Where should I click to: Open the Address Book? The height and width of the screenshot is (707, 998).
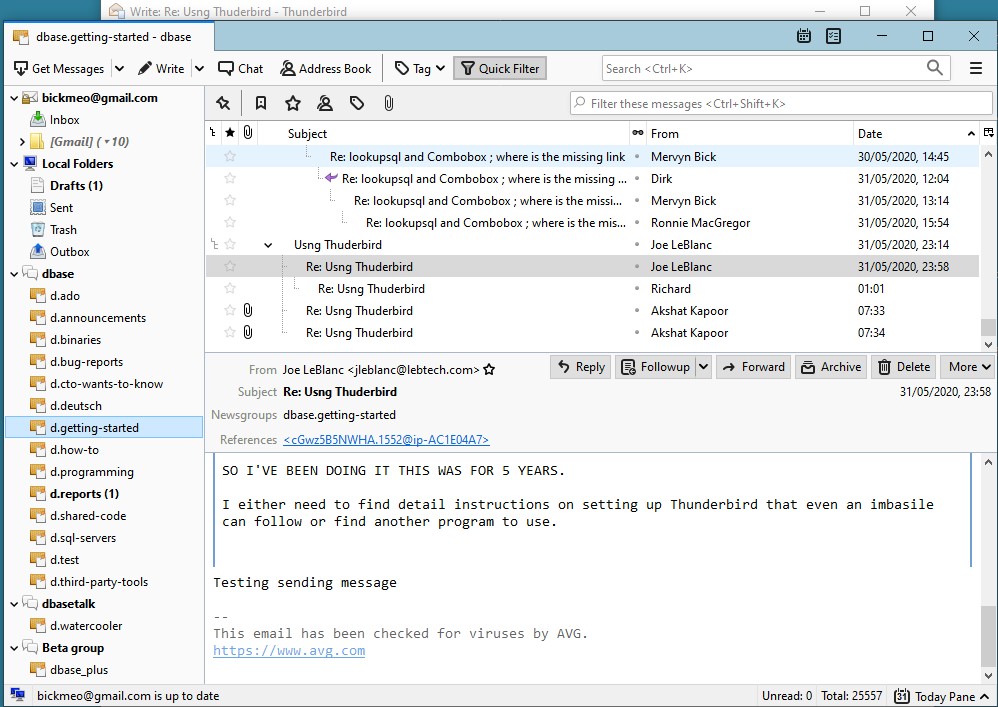[325, 68]
